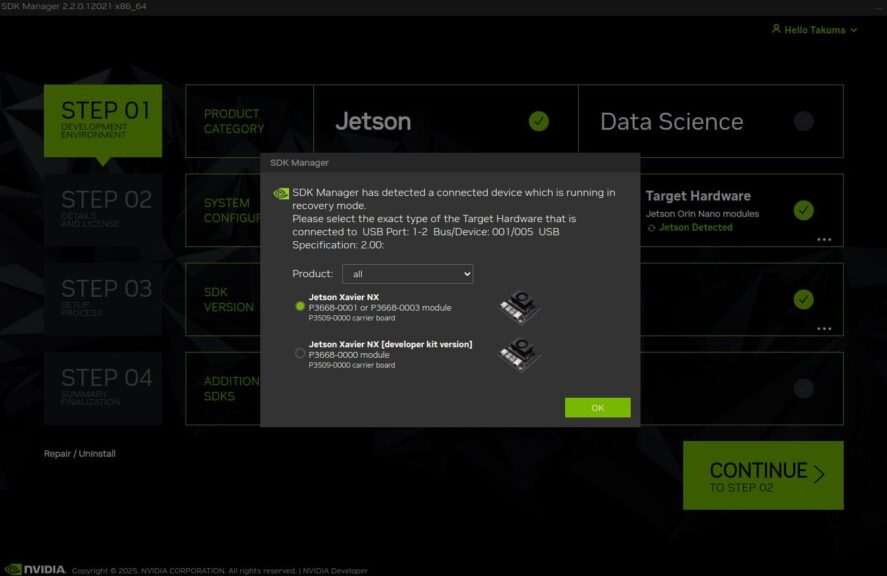
Task: Select Jetson Xavier NX P3668-0001 radio button
Action: pos(300,306)
